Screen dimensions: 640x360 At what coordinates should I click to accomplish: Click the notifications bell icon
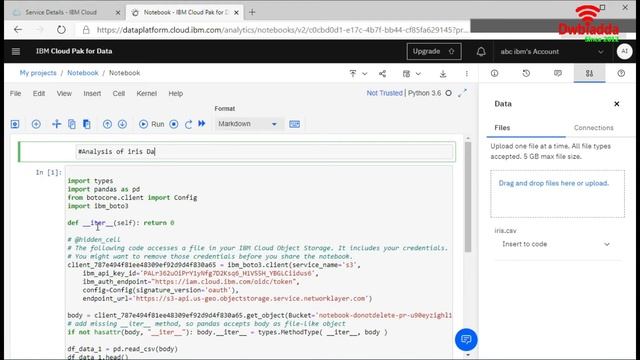pos(481,51)
